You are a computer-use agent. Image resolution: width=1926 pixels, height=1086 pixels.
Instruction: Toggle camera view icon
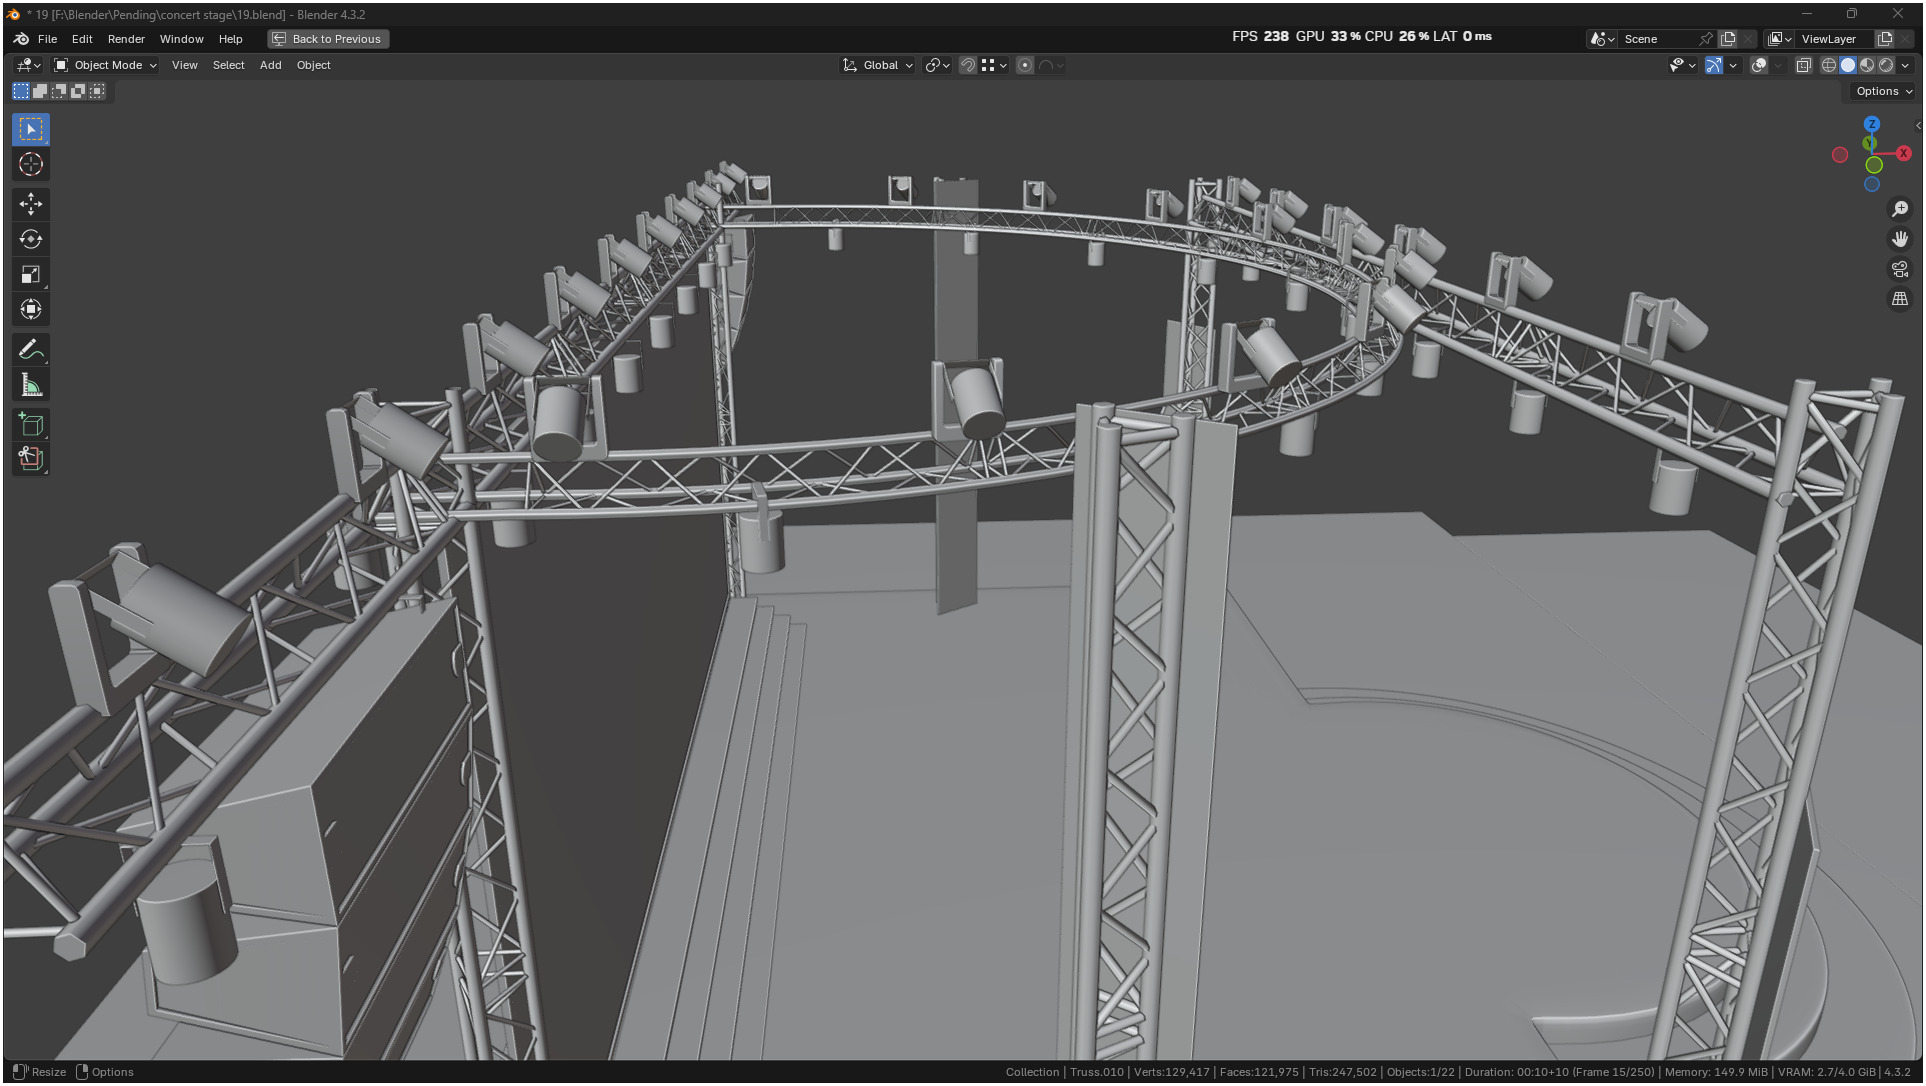click(x=1899, y=269)
